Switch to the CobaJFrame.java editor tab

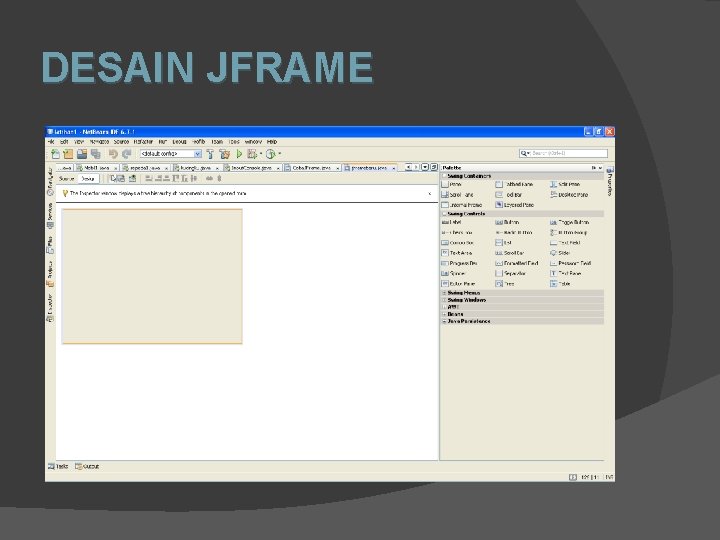click(x=312, y=168)
